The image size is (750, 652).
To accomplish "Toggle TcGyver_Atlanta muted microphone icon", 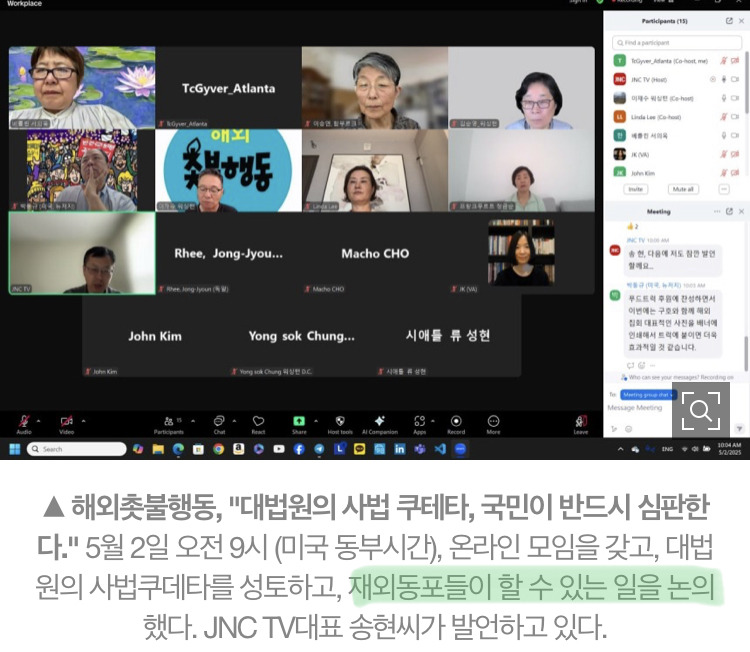I will tap(724, 61).
